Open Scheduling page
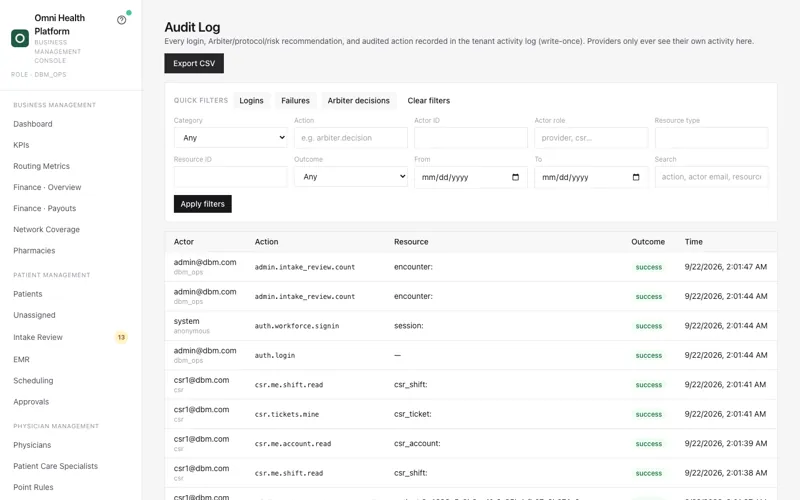The height and width of the screenshot is (500, 800). tap(33, 381)
